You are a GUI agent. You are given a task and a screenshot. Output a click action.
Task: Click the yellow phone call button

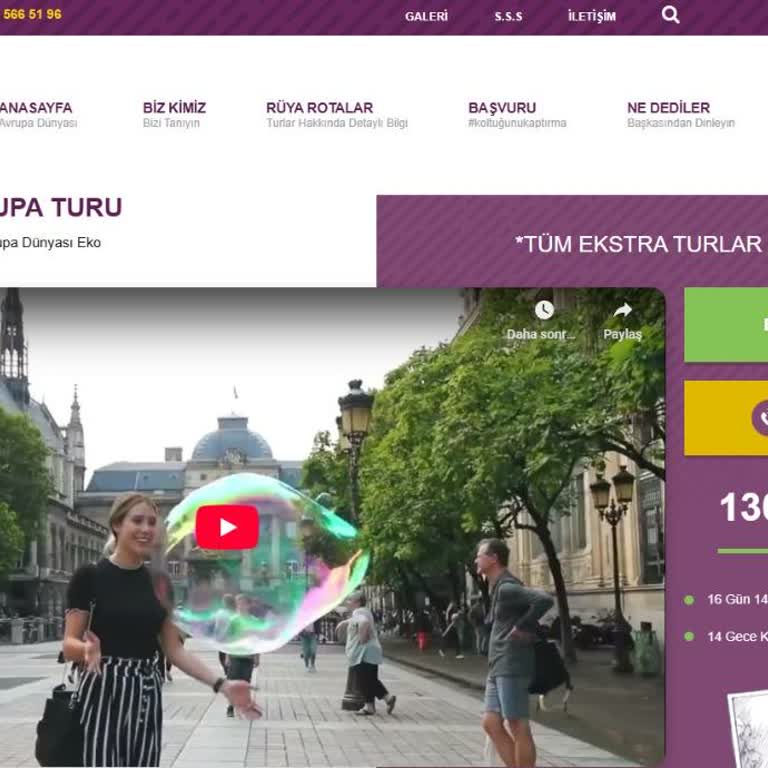[x=726, y=418]
